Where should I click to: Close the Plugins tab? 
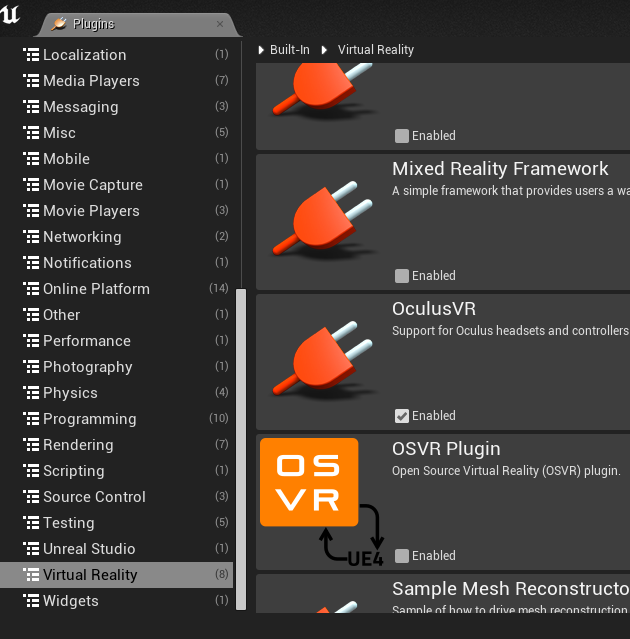pyautogui.click(x=220, y=24)
